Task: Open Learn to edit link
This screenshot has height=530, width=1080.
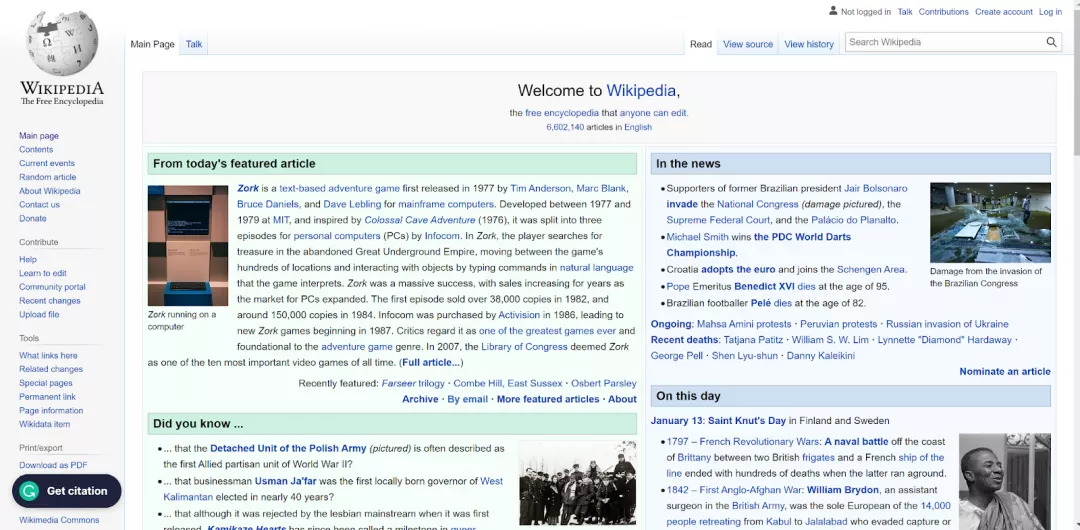Action: point(43,273)
